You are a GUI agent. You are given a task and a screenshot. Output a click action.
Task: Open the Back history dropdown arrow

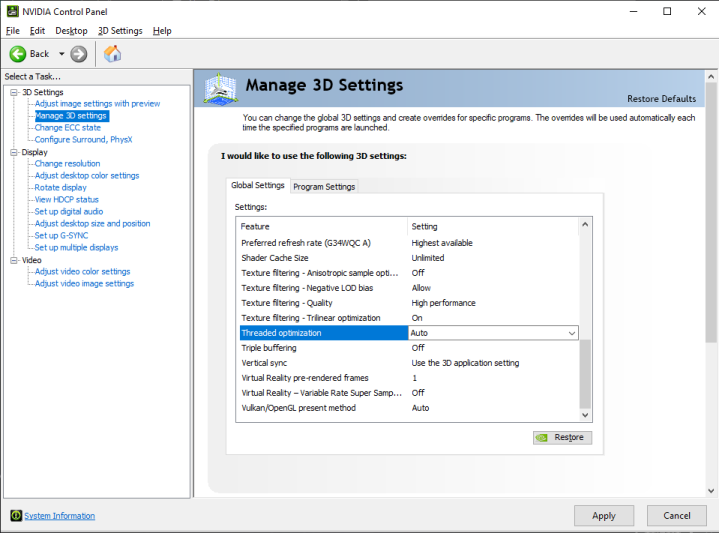pyautogui.click(x=61, y=54)
